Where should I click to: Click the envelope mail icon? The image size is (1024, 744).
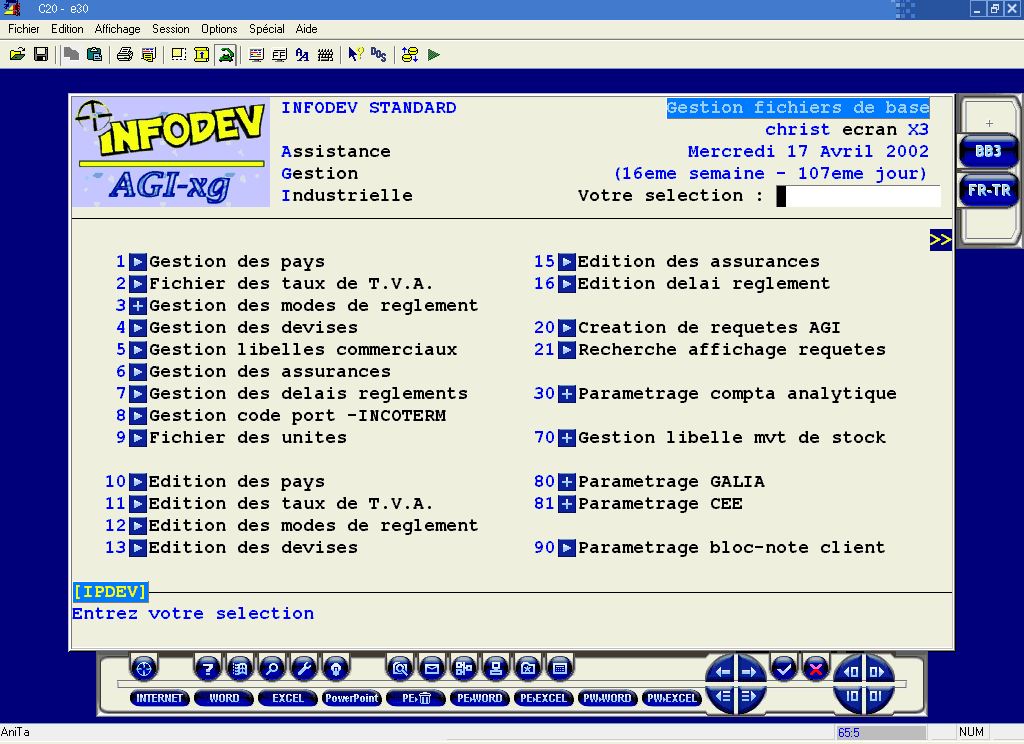(x=432, y=668)
